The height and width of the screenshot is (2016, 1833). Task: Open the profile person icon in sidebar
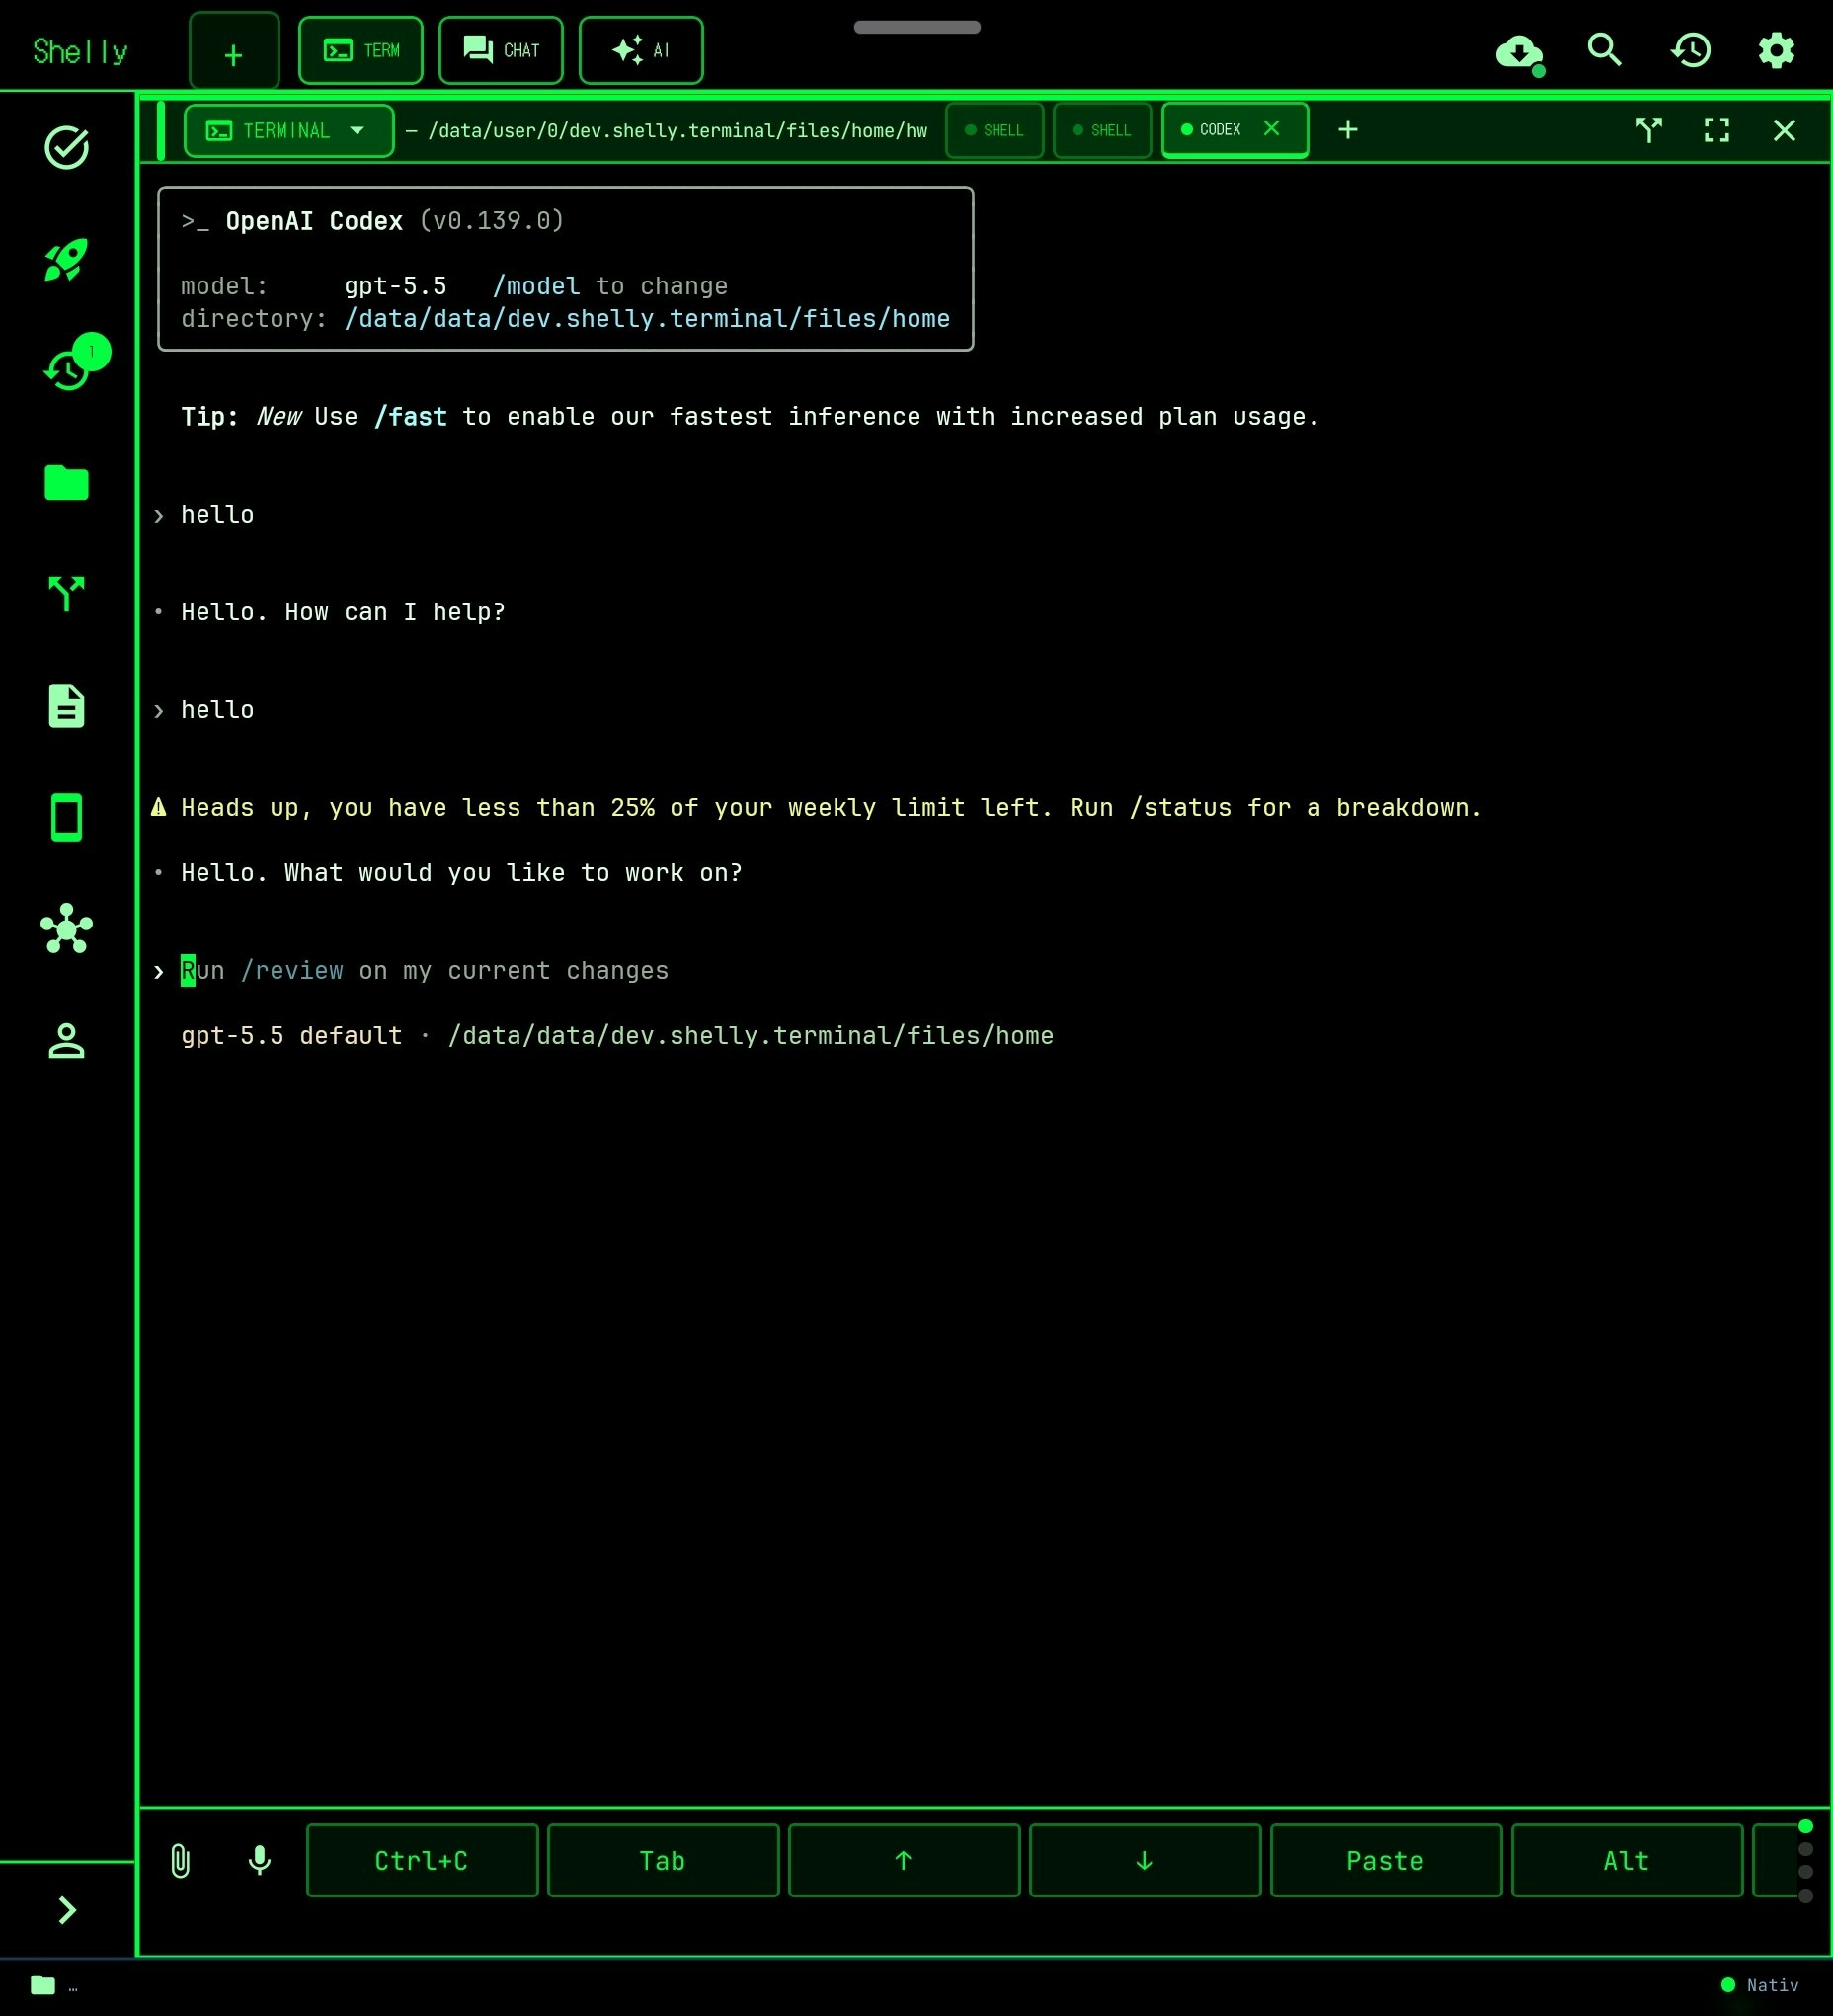(67, 1041)
